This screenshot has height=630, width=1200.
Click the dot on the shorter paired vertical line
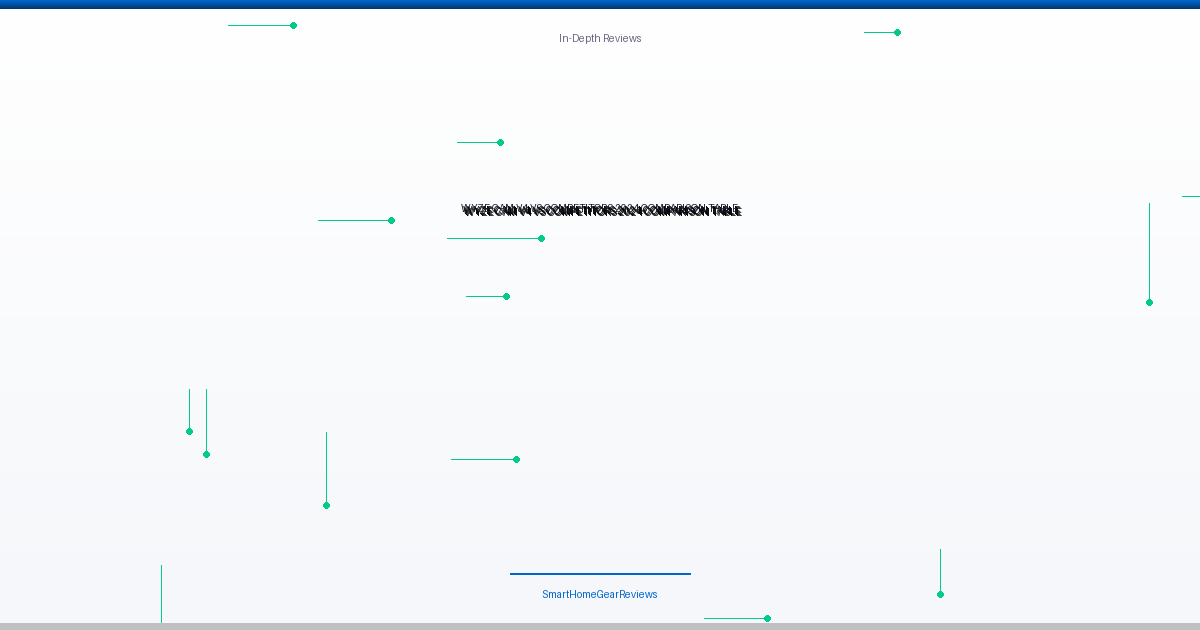point(189,431)
